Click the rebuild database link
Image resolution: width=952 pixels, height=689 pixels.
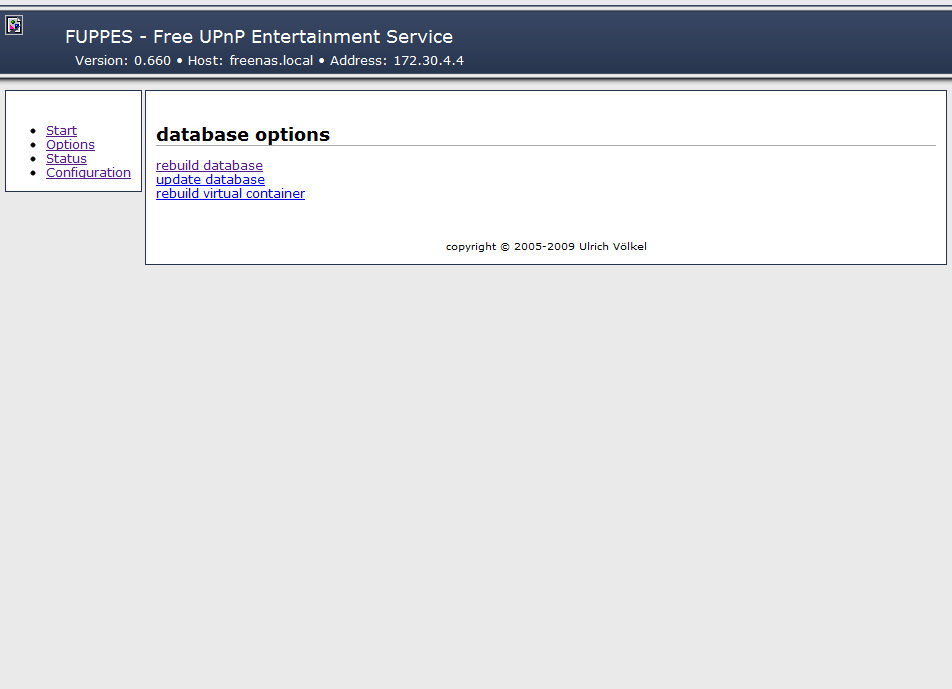point(209,165)
